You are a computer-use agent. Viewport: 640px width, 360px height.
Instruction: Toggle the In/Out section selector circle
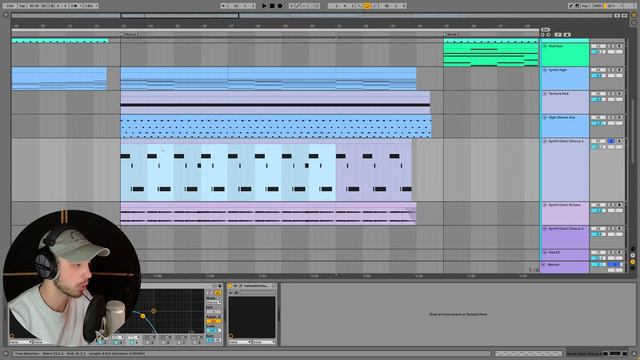click(x=633, y=249)
